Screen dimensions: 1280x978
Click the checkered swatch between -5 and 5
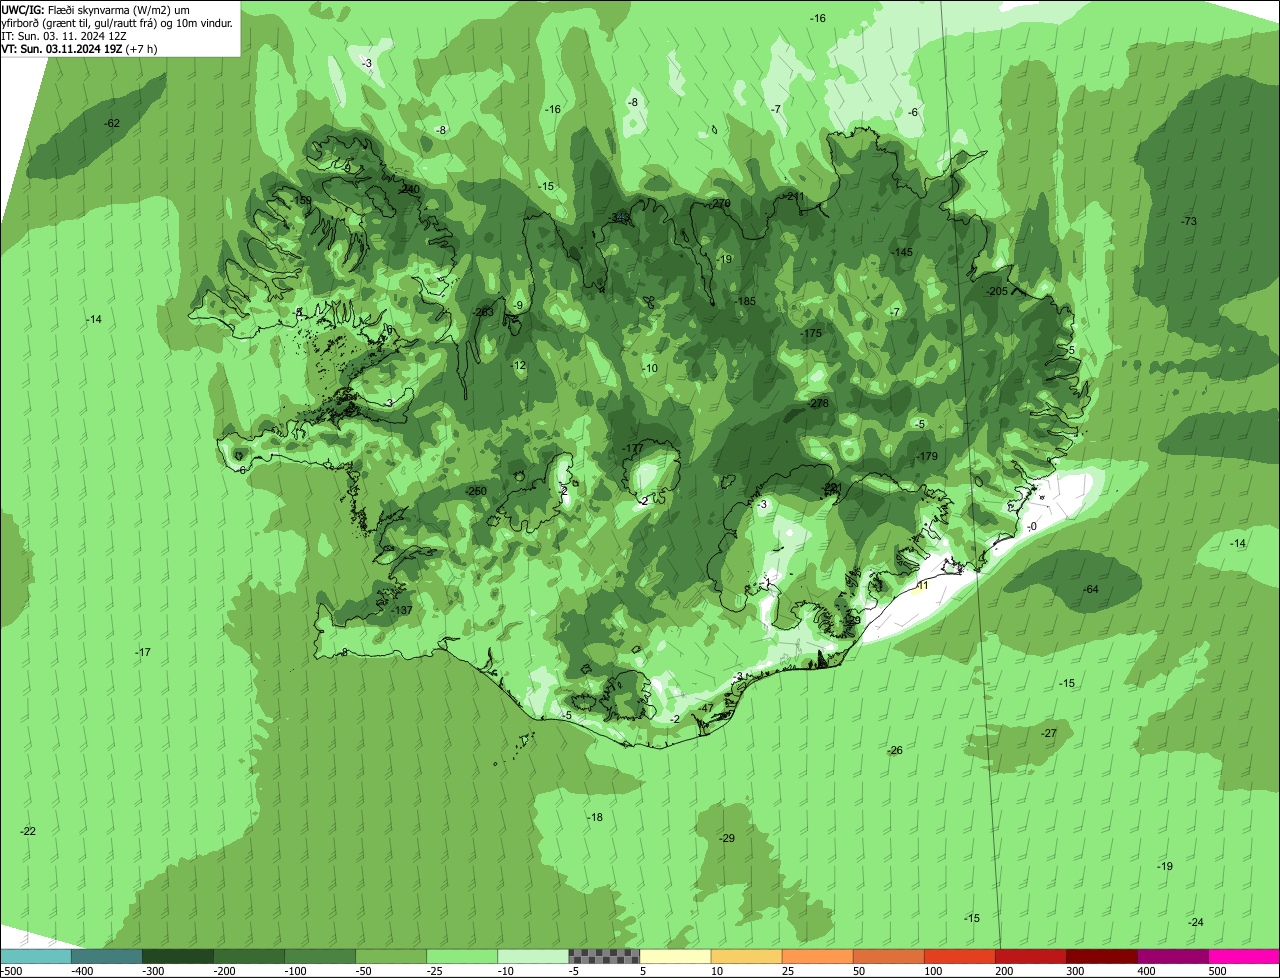[x=604, y=956]
